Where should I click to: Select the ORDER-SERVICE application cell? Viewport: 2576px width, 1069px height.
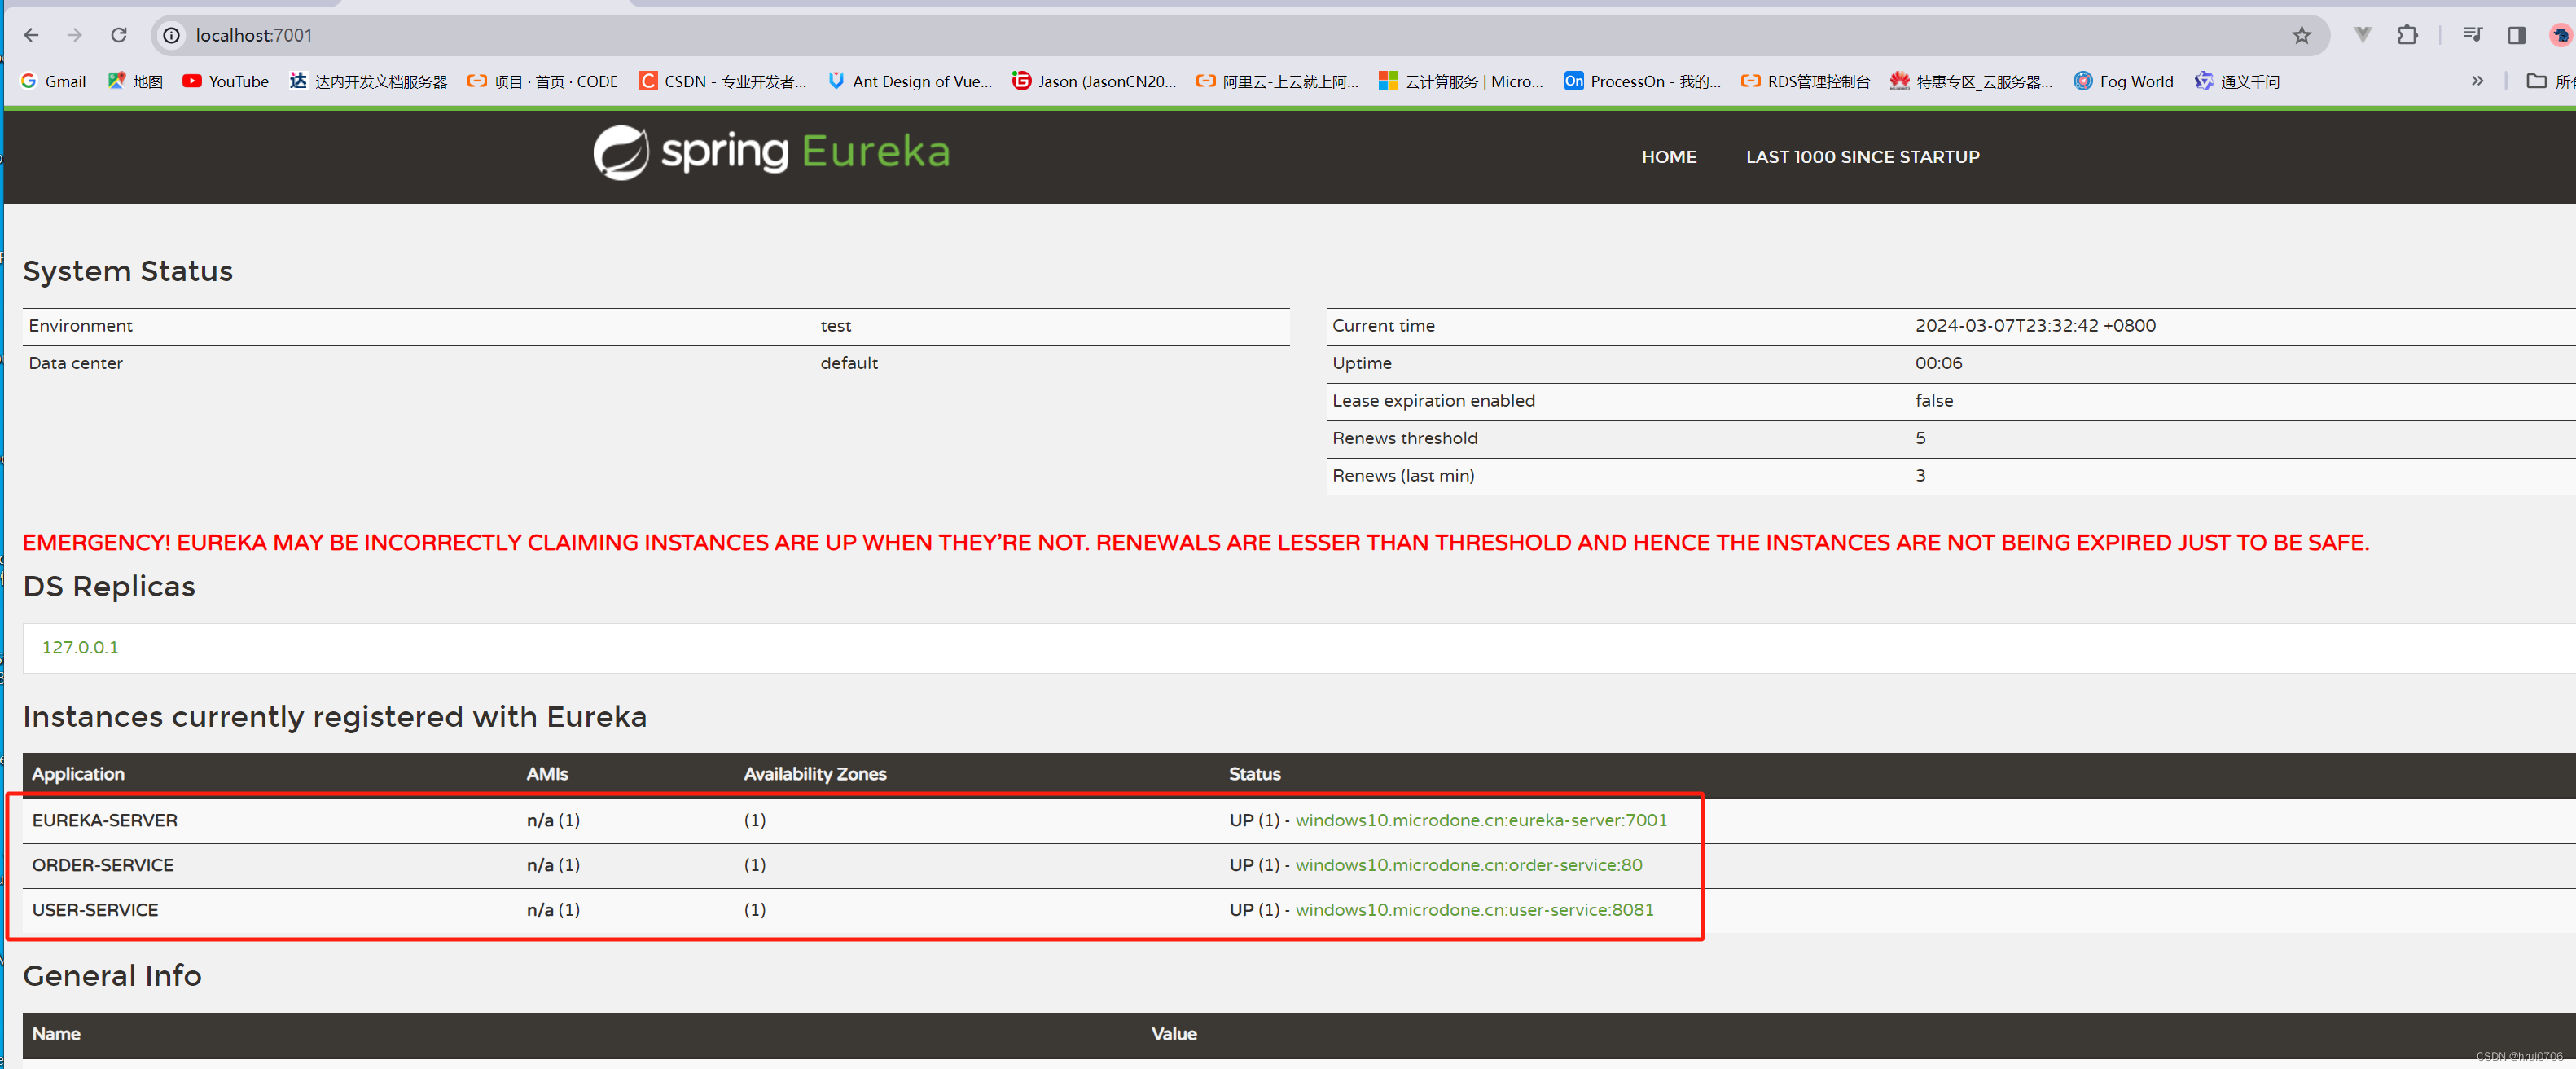click(102, 865)
